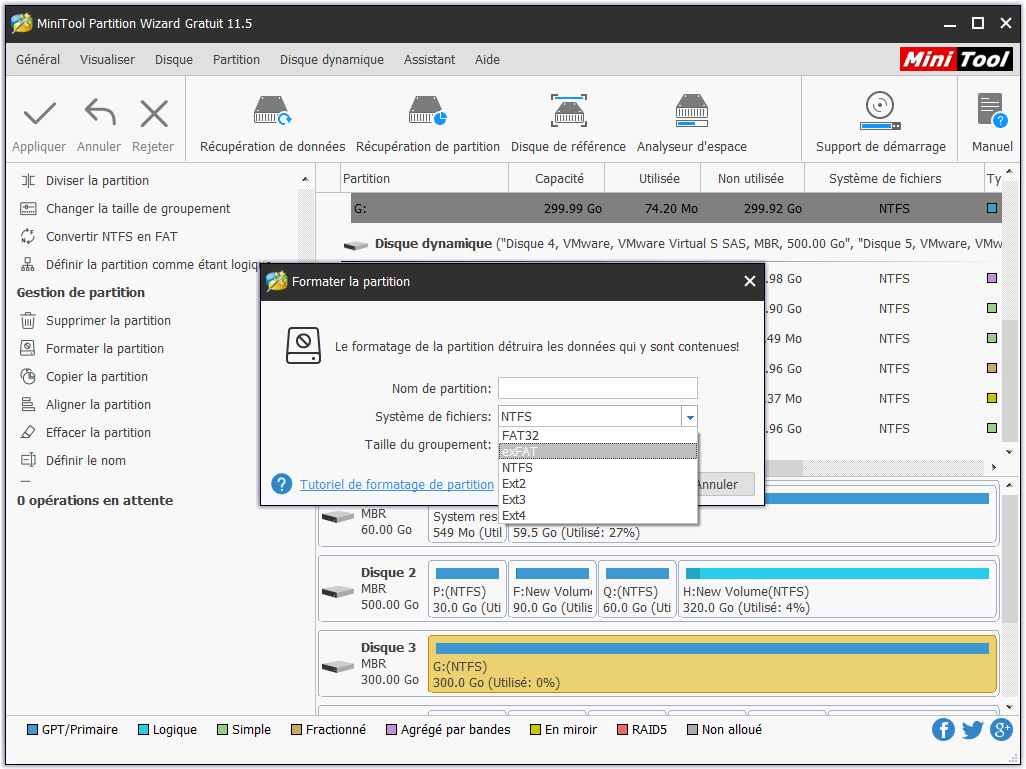The height and width of the screenshot is (769, 1026).
Task: Choose Ext4 in the file system dropdown
Action: click(x=597, y=516)
